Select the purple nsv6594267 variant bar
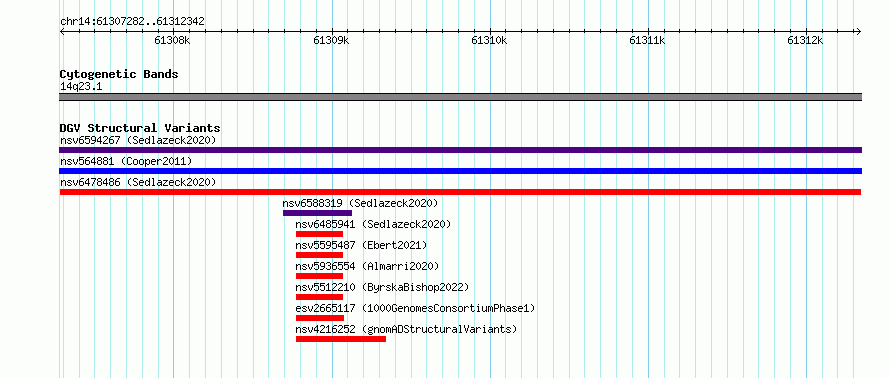The width and height of the screenshot is (890, 378). [x=460, y=150]
